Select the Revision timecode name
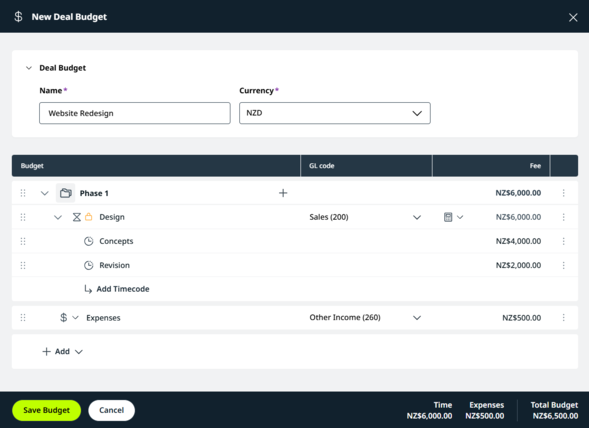The image size is (589, 428). click(115, 265)
